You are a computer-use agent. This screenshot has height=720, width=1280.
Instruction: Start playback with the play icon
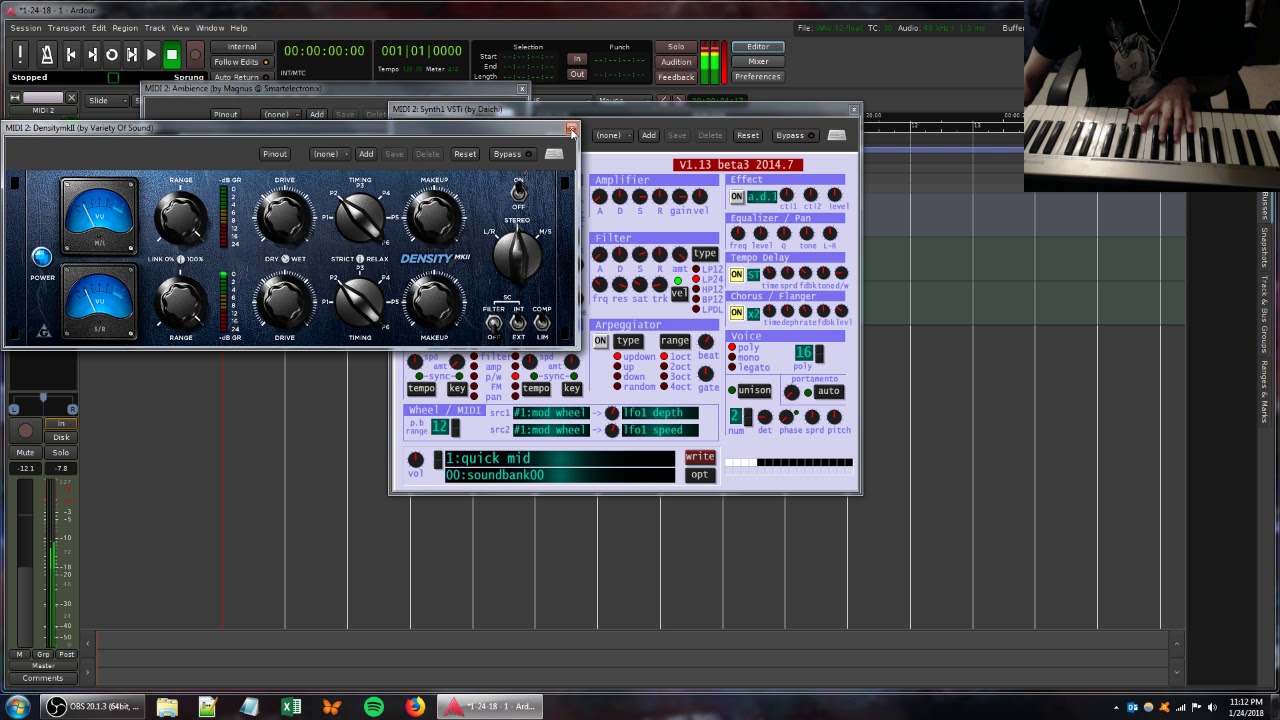[x=151, y=55]
